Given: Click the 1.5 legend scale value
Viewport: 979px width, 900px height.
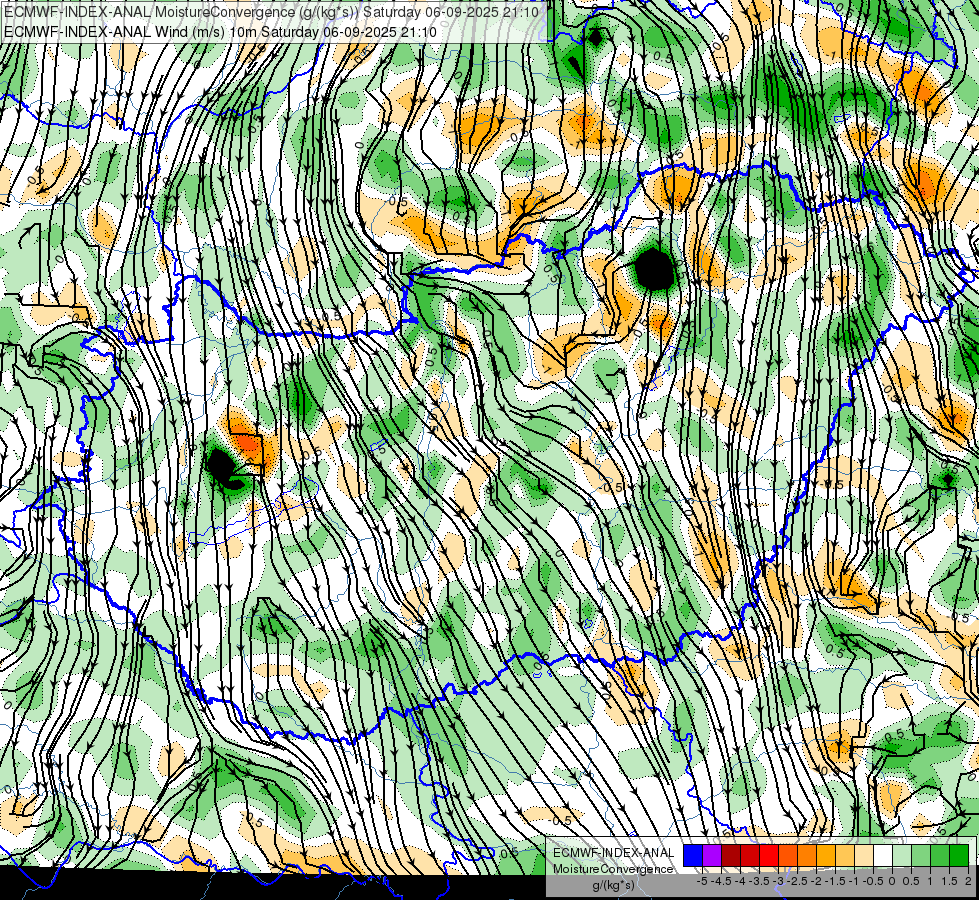Looking at the screenshot, I should coord(949,881).
